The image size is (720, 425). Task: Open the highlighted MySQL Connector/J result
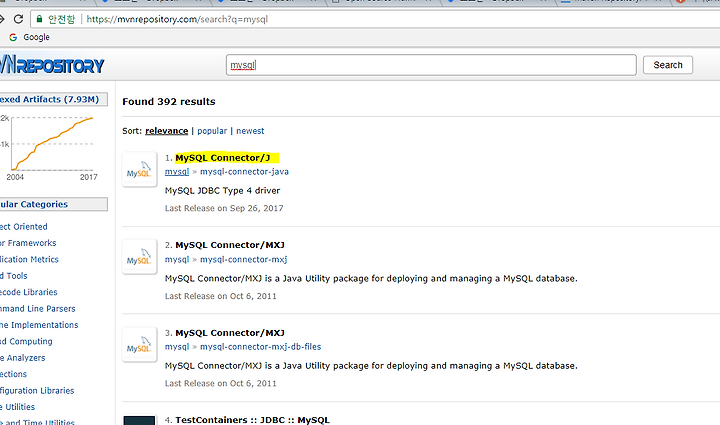coord(223,158)
